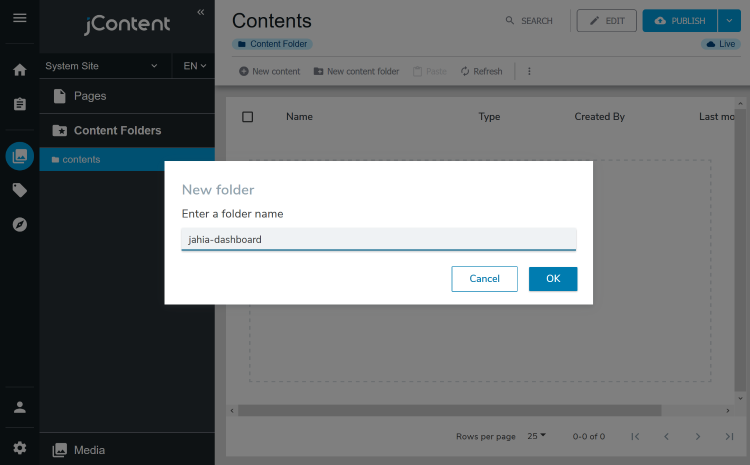Image resolution: width=750 pixels, height=465 pixels.
Task: Sort by the Type column
Action: (x=489, y=117)
